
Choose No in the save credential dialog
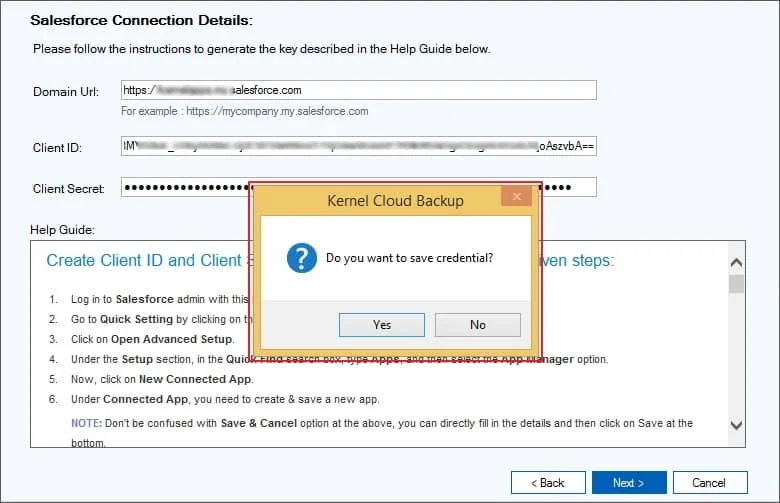[x=478, y=325]
